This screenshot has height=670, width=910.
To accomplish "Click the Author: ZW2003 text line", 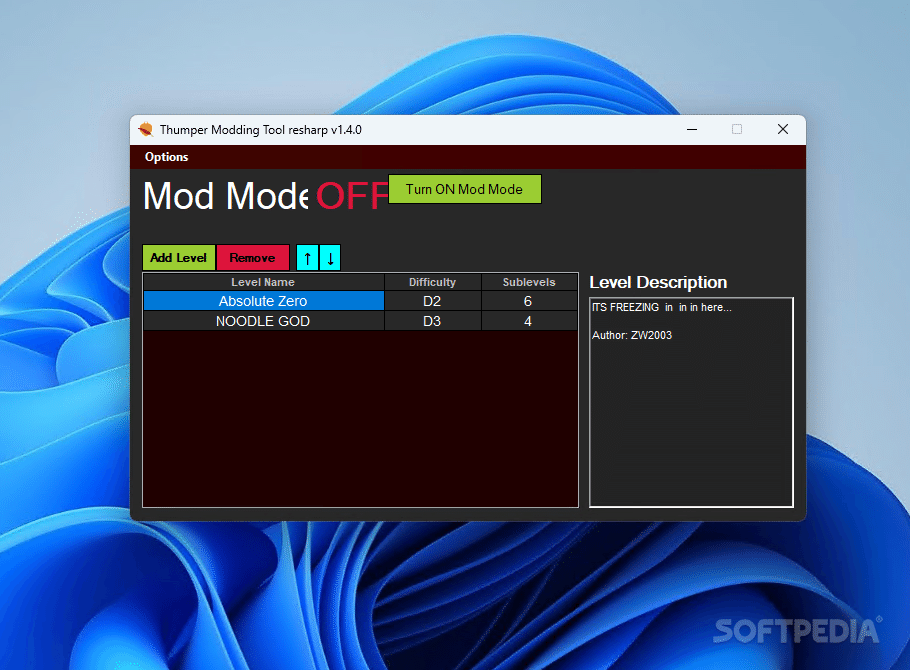I will [632, 335].
